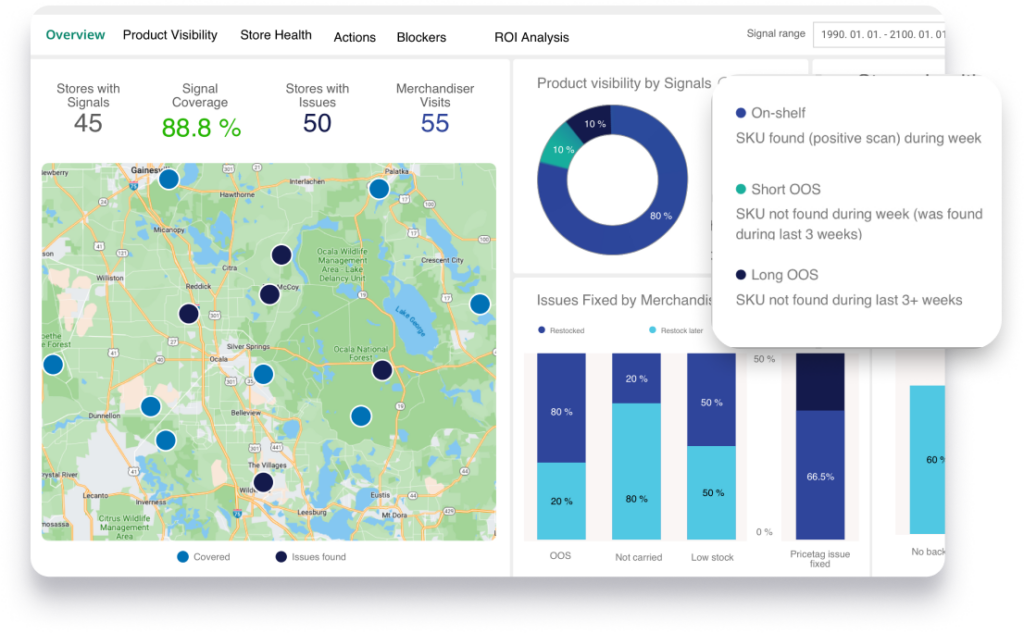Viewport: 1024px width, 633px height.
Task: Click the Signal range date field
Action: pos(880,34)
